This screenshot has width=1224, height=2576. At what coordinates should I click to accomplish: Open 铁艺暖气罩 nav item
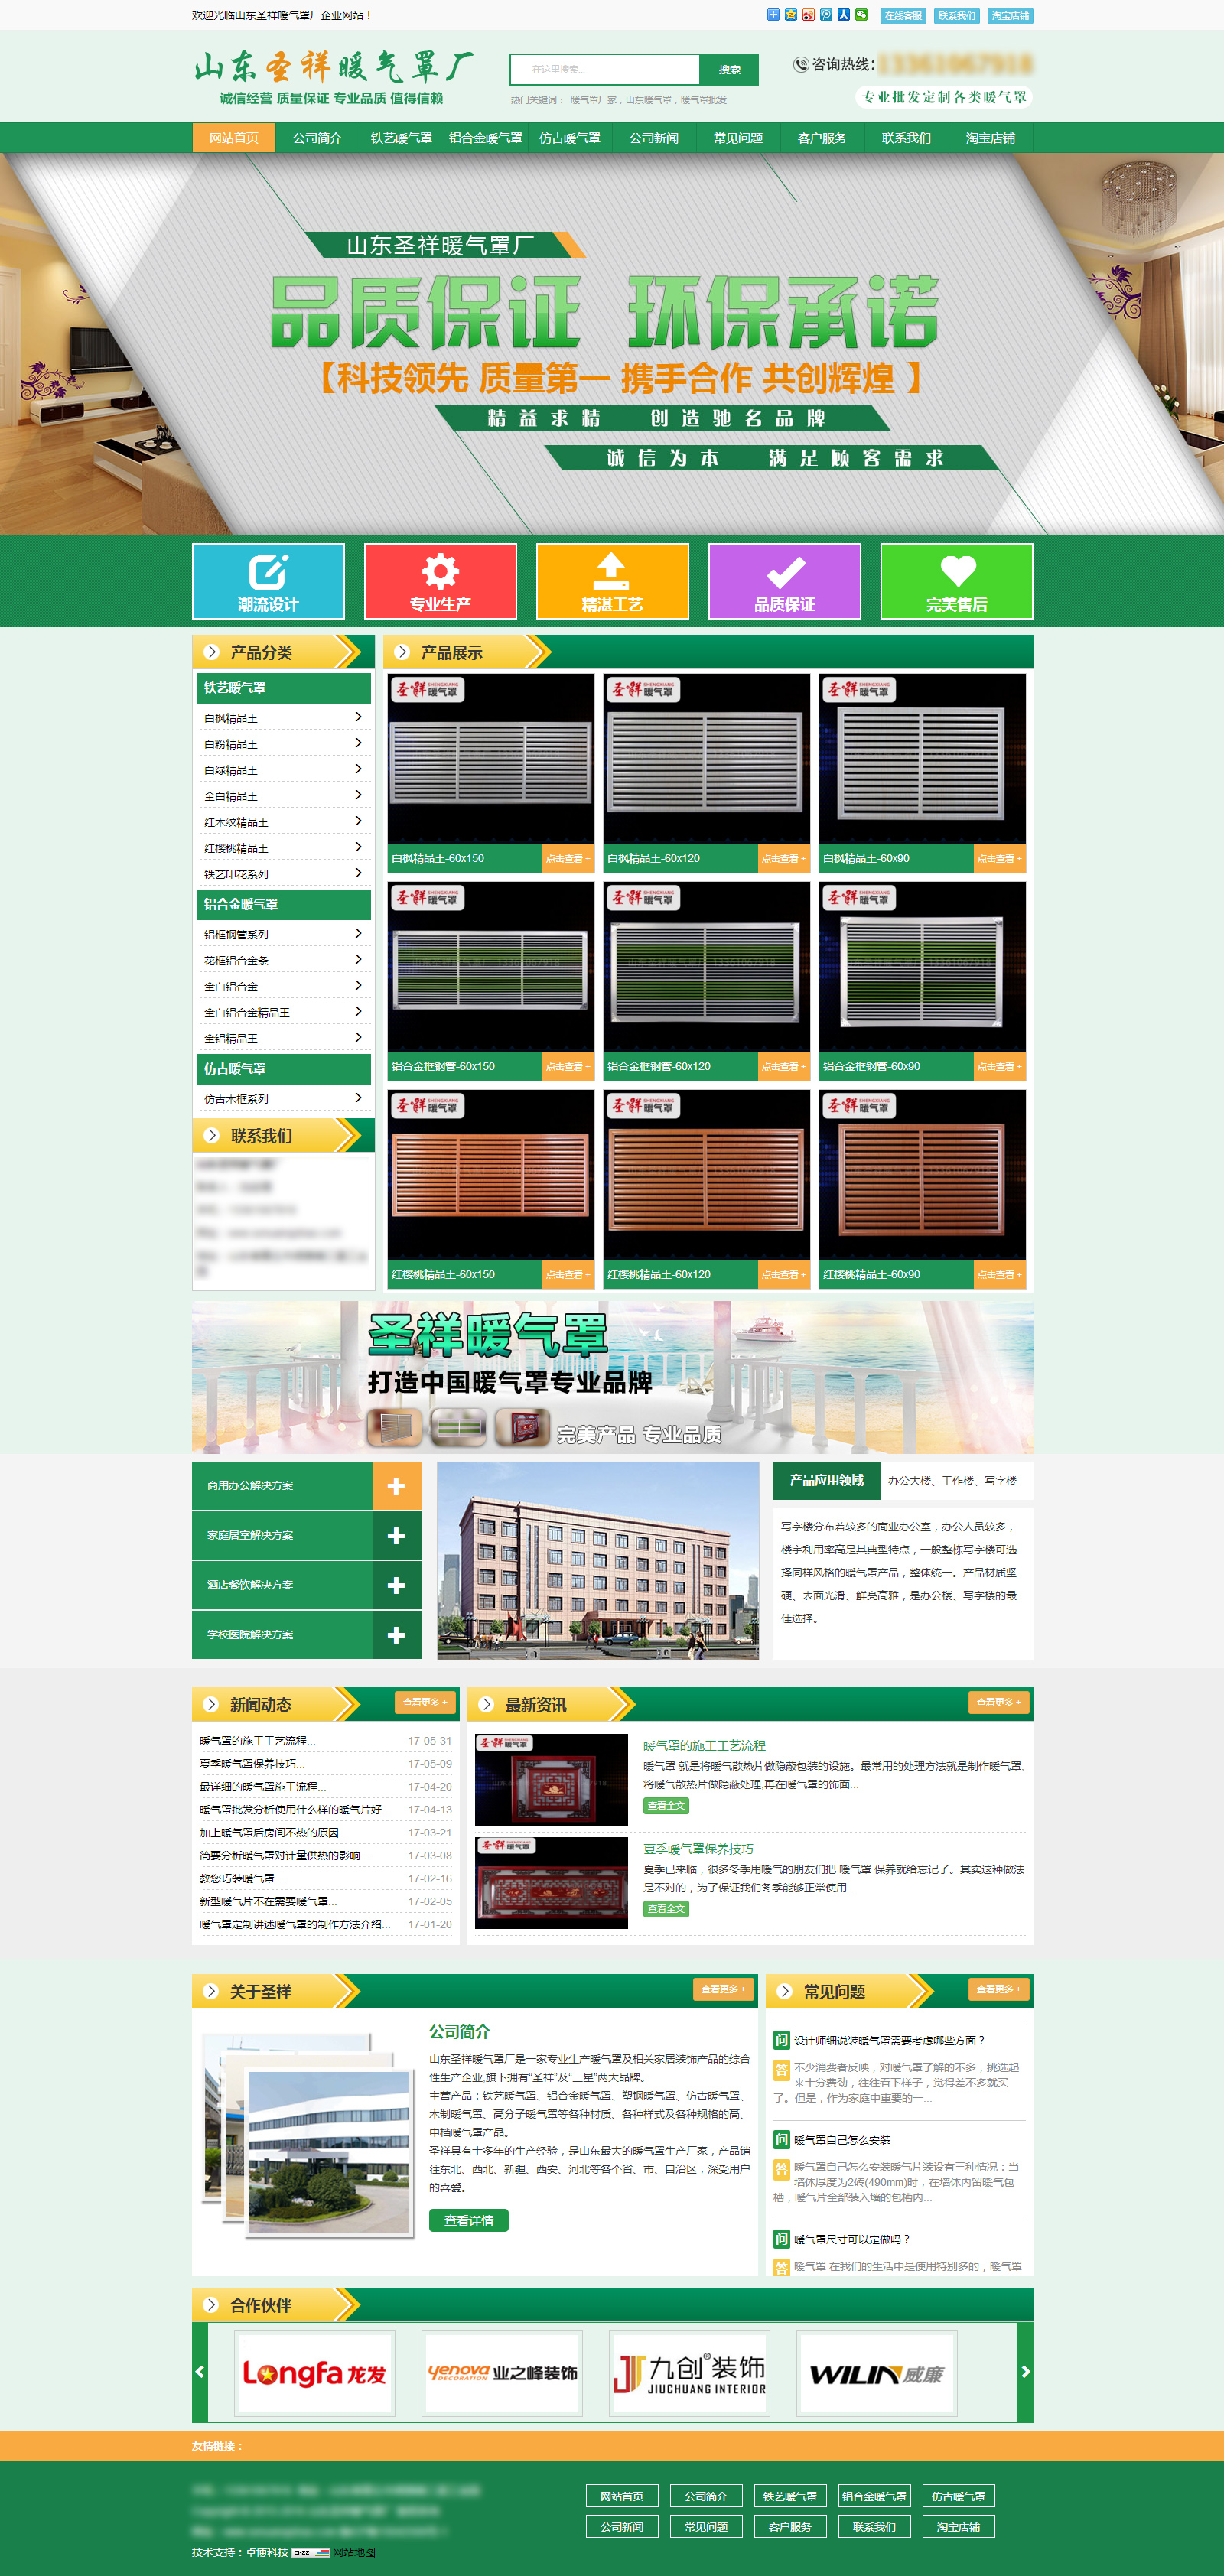tap(401, 138)
